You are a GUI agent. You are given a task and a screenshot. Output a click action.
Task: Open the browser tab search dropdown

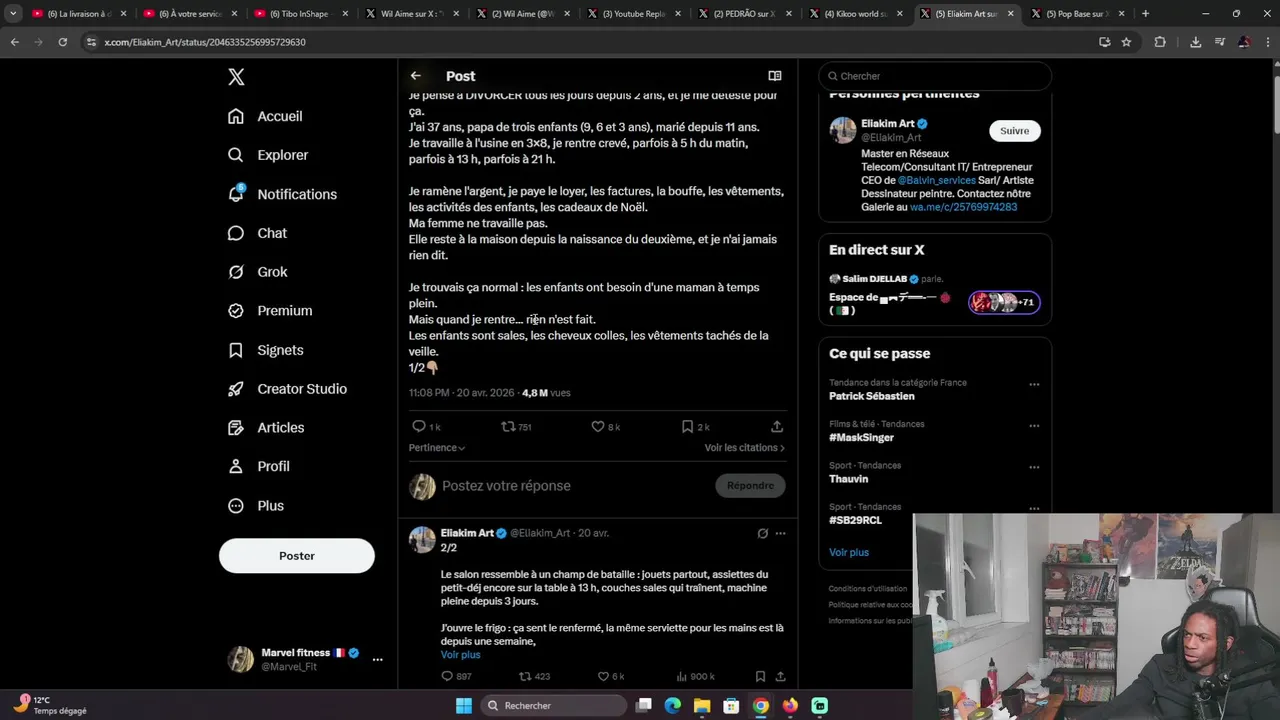tap(13, 14)
